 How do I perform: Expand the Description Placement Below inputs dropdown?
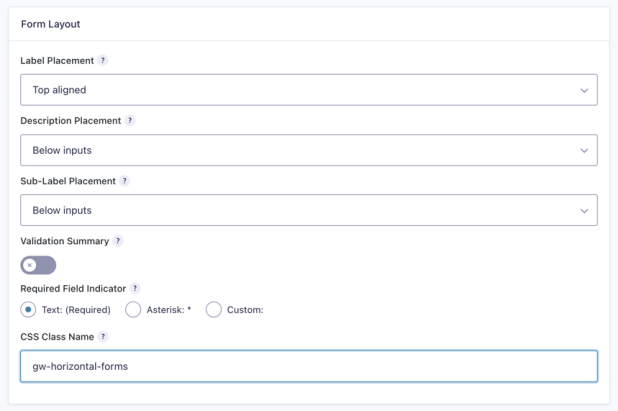point(309,150)
